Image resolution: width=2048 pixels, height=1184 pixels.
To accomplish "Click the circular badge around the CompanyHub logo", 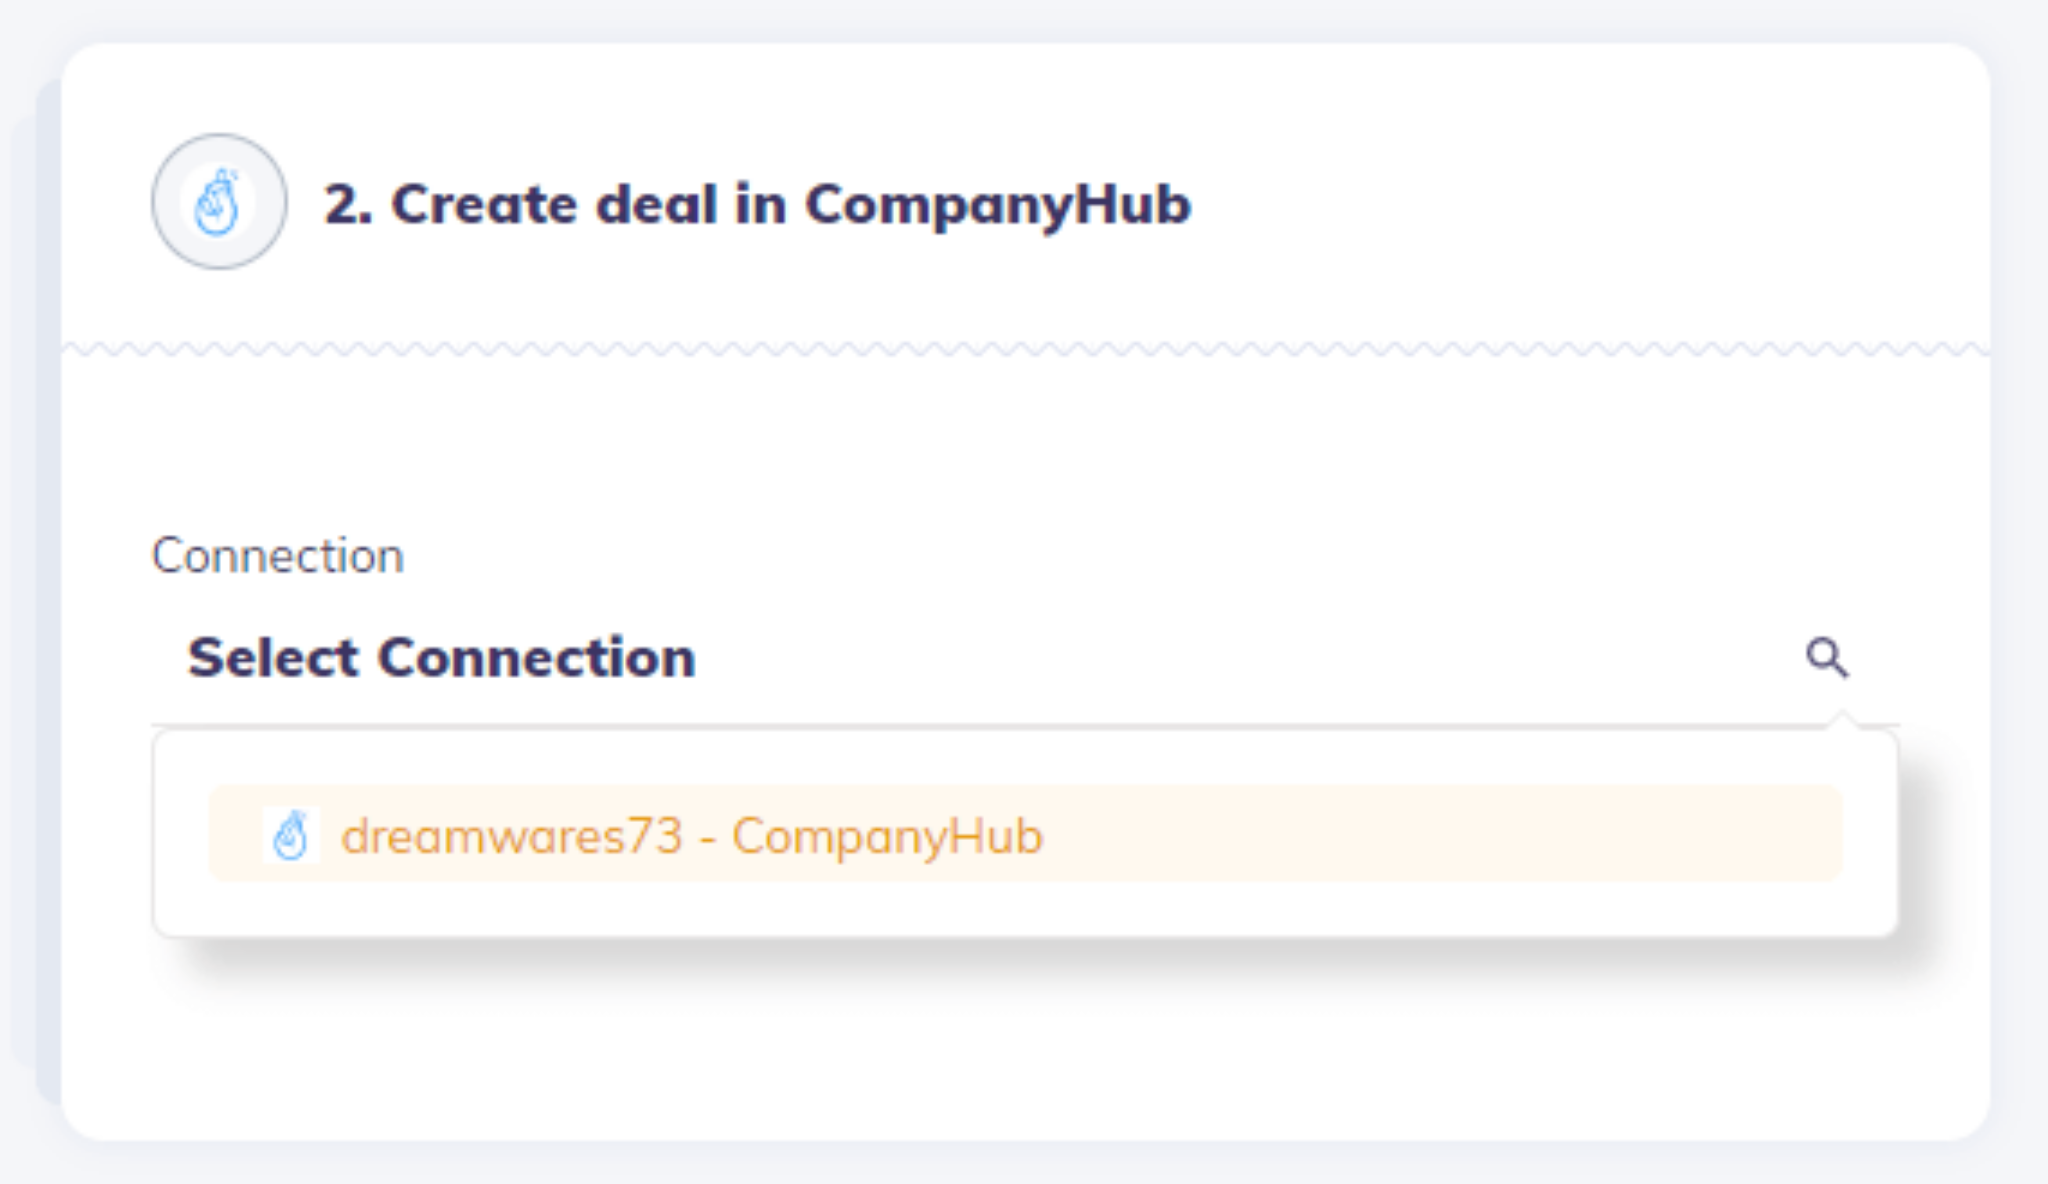I will coord(218,202).
